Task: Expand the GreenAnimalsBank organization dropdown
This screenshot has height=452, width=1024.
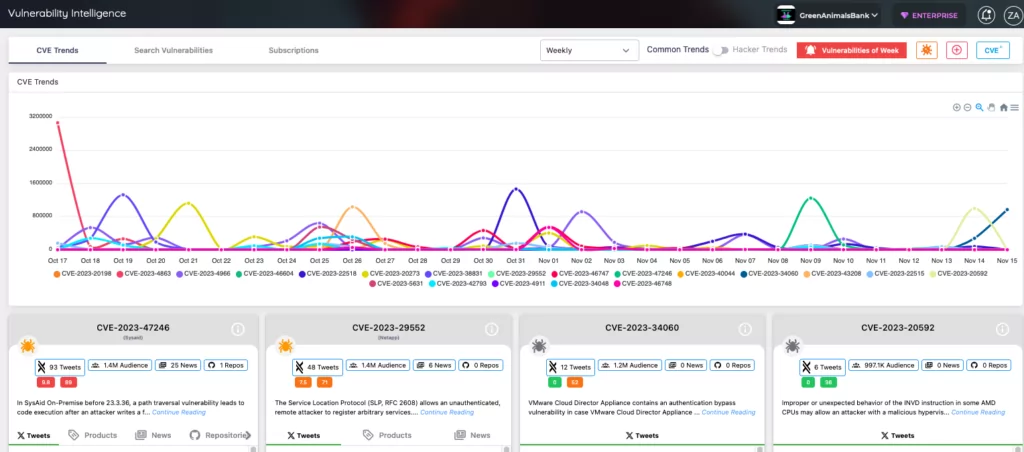Action: [827, 15]
